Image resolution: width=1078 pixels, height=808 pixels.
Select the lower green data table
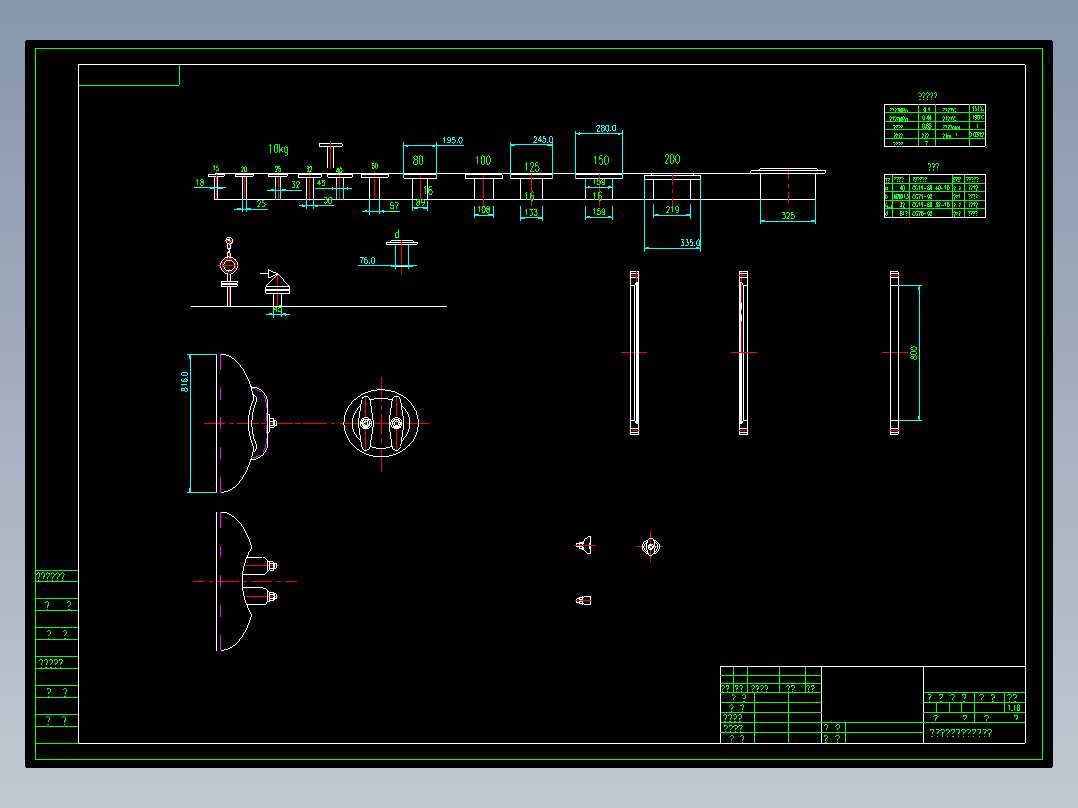click(x=935, y=196)
